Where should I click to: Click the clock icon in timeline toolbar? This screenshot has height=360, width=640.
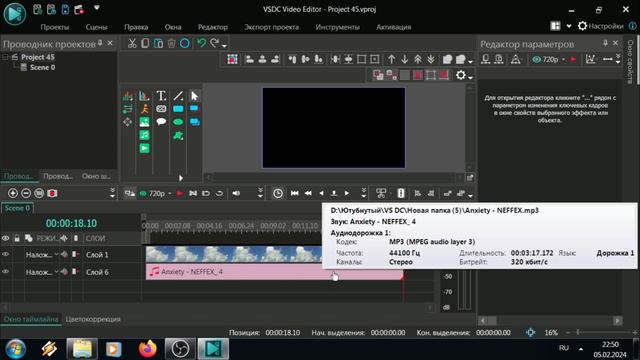coord(278,193)
